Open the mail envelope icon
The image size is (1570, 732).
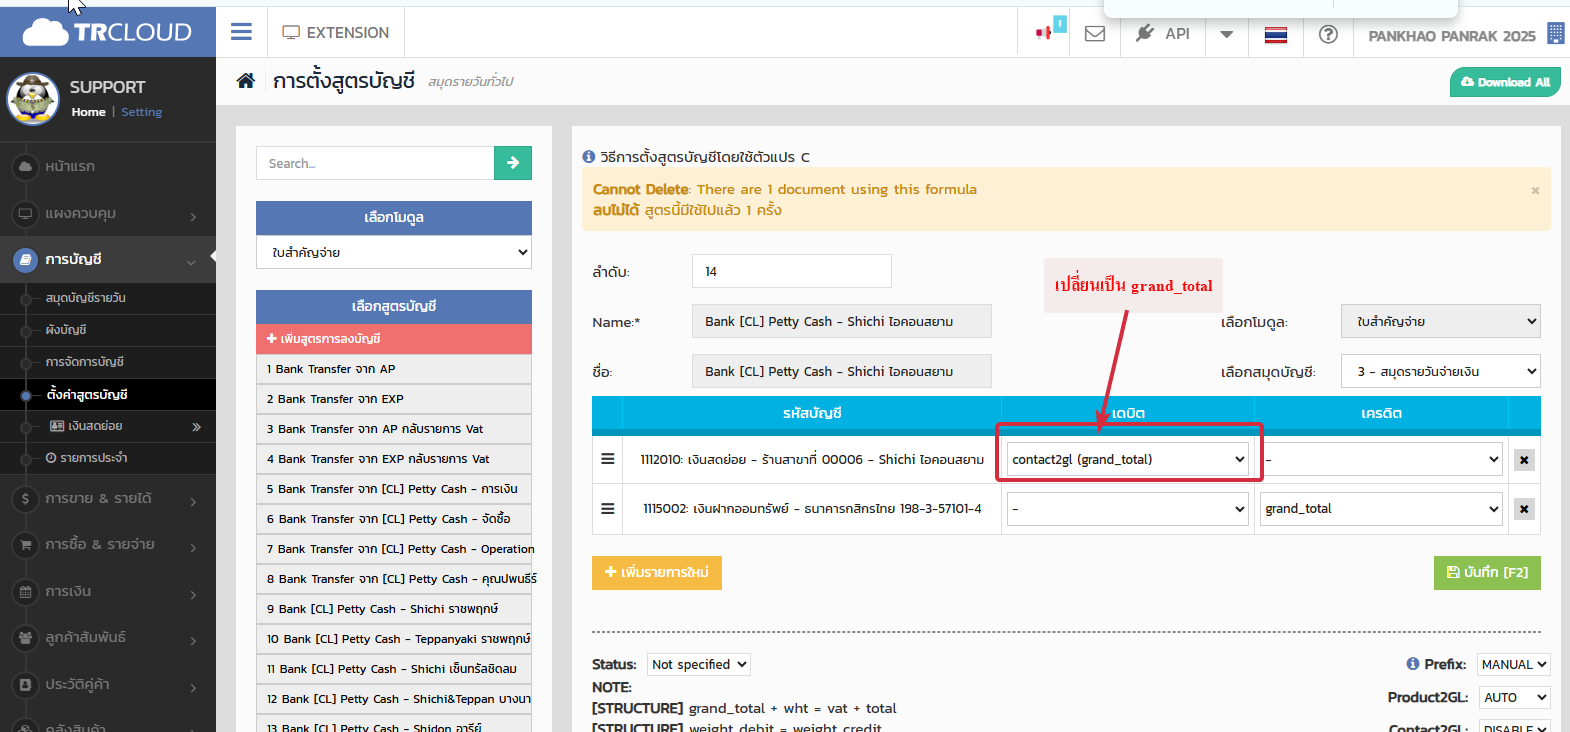pos(1095,34)
